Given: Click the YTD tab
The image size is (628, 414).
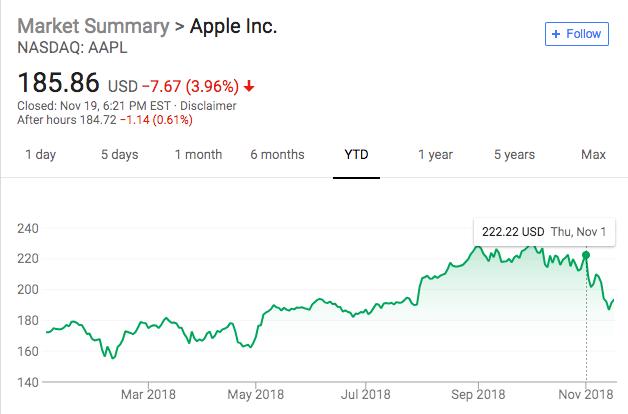Looking at the screenshot, I should pyautogui.click(x=356, y=155).
